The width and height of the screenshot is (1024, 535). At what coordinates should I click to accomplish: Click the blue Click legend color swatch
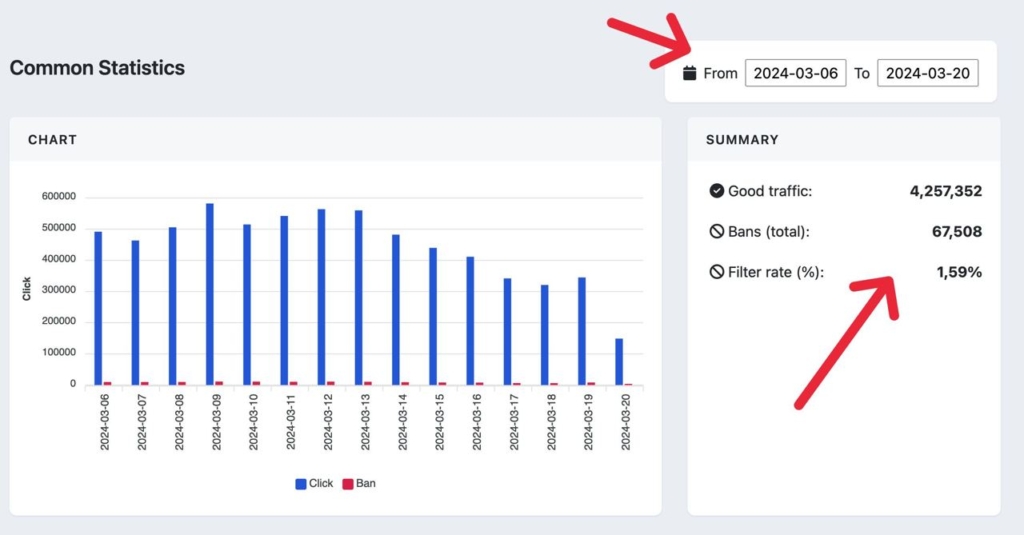coord(301,484)
